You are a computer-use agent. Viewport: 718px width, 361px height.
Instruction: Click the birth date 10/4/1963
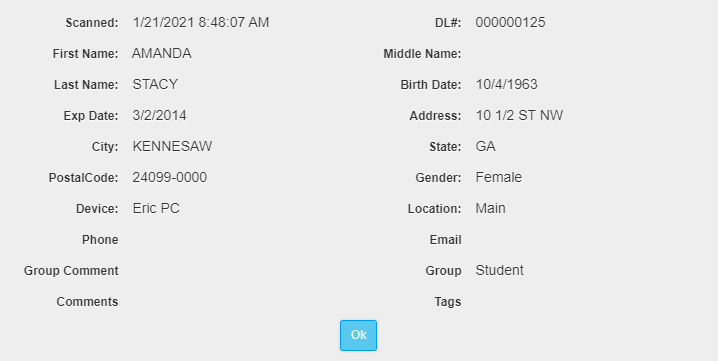point(506,84)
